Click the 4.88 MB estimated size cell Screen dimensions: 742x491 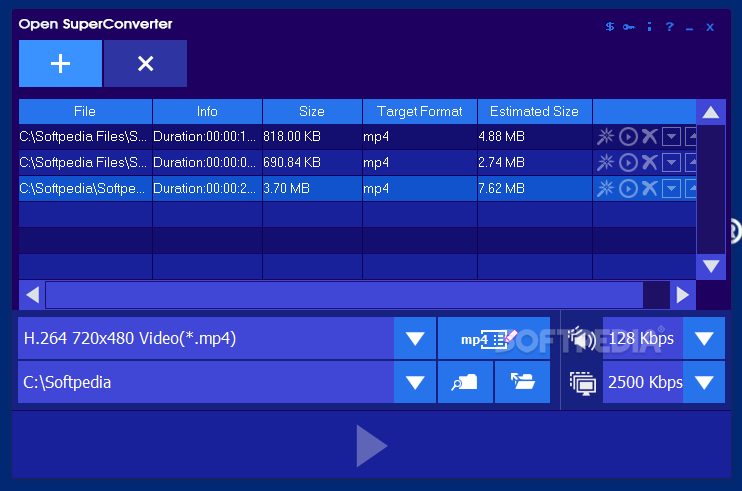[535, 137]
